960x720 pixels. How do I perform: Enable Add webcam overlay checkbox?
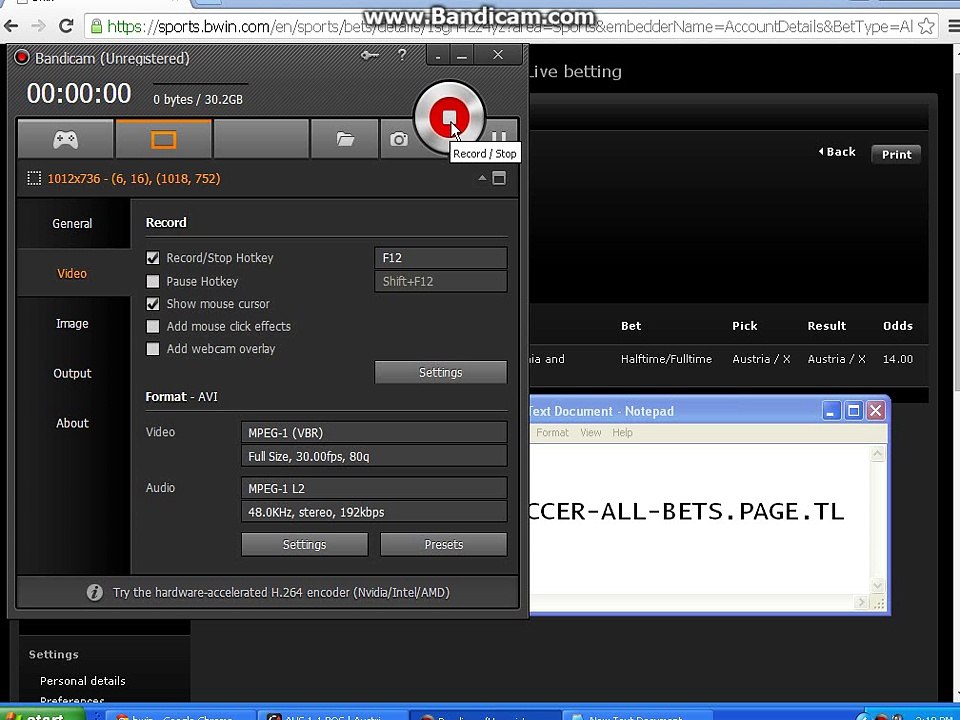pos(153,349)
